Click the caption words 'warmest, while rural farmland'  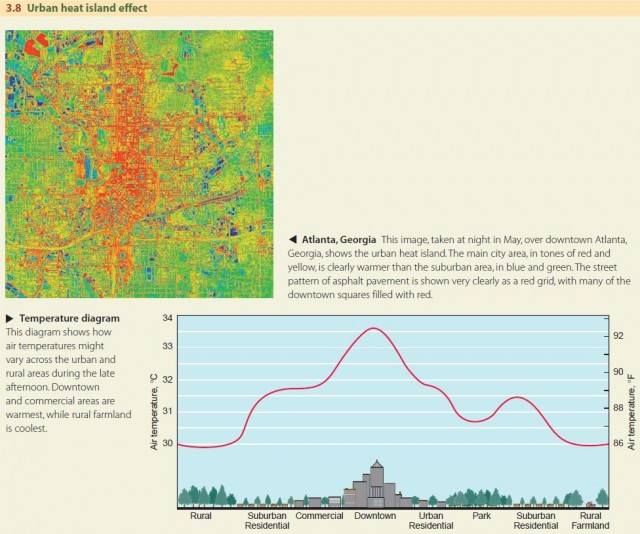pos(69,414)
